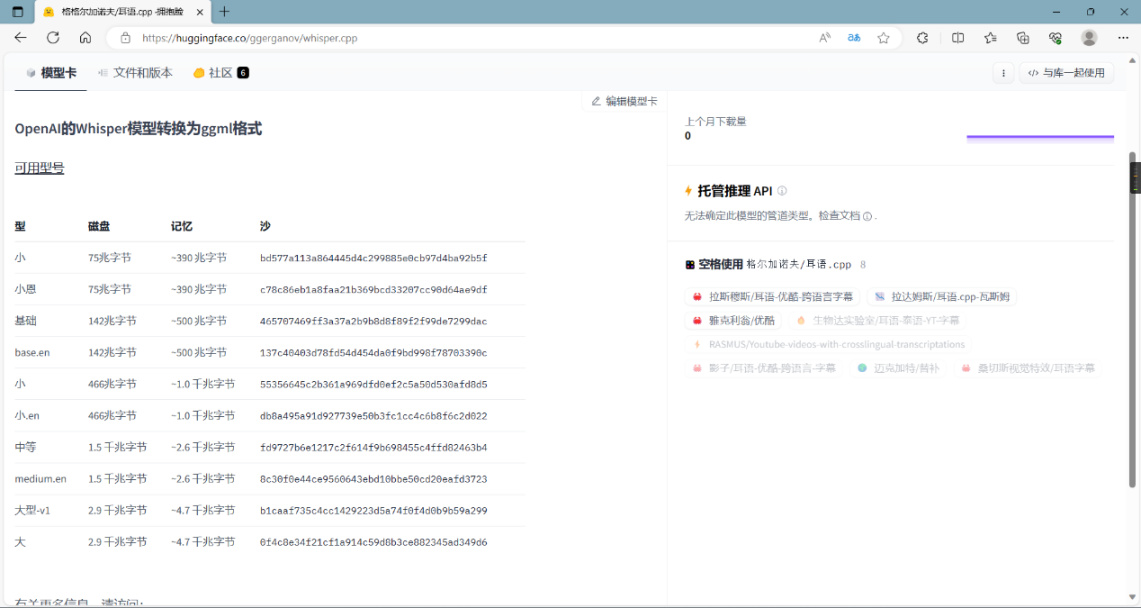Switch to the 模型卡 tab
This screenshot has height=608, width=1141.
(x=51, y=73)
